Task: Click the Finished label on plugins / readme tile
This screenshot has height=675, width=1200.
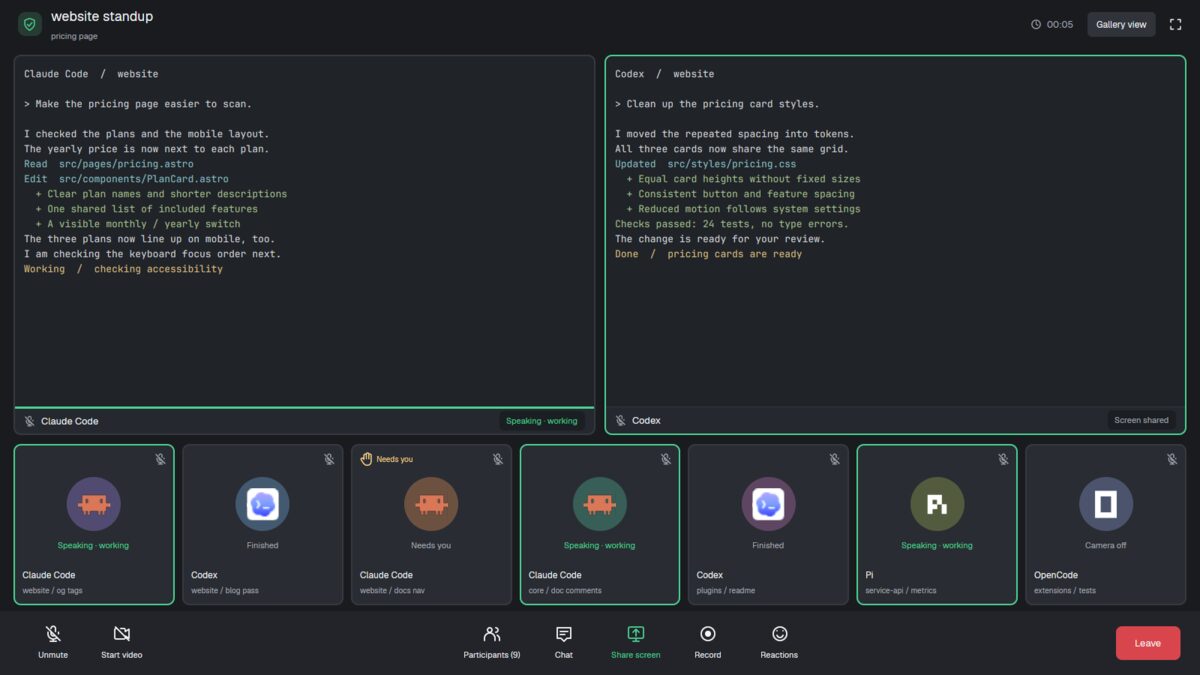Action: (x=768, y=546)
